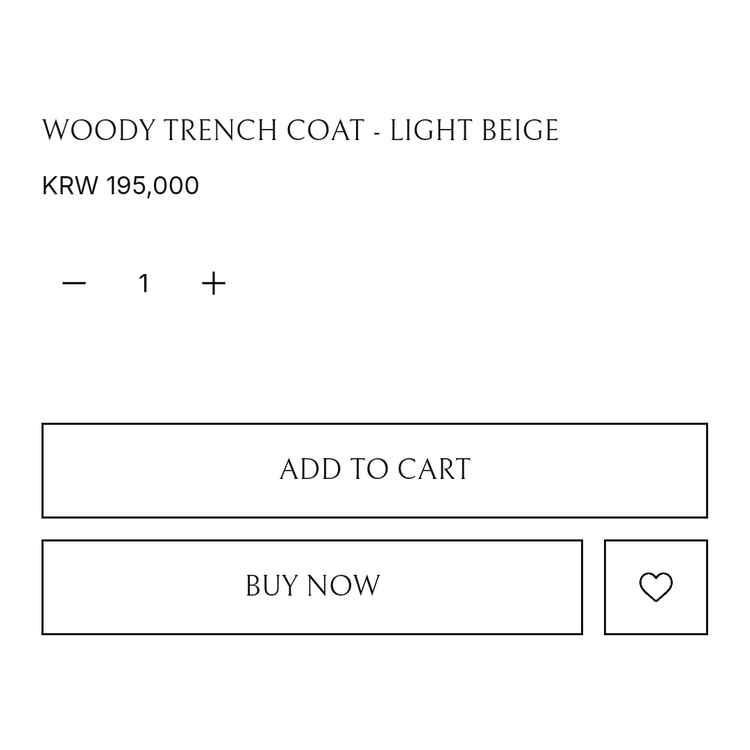The width and height of the screenshot is (750, 750).
Task: Click the quantity field showing 1
Action: coord(144,284)
